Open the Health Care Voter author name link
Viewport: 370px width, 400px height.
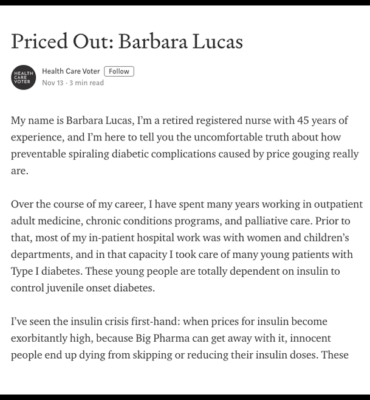click(71, 71)
